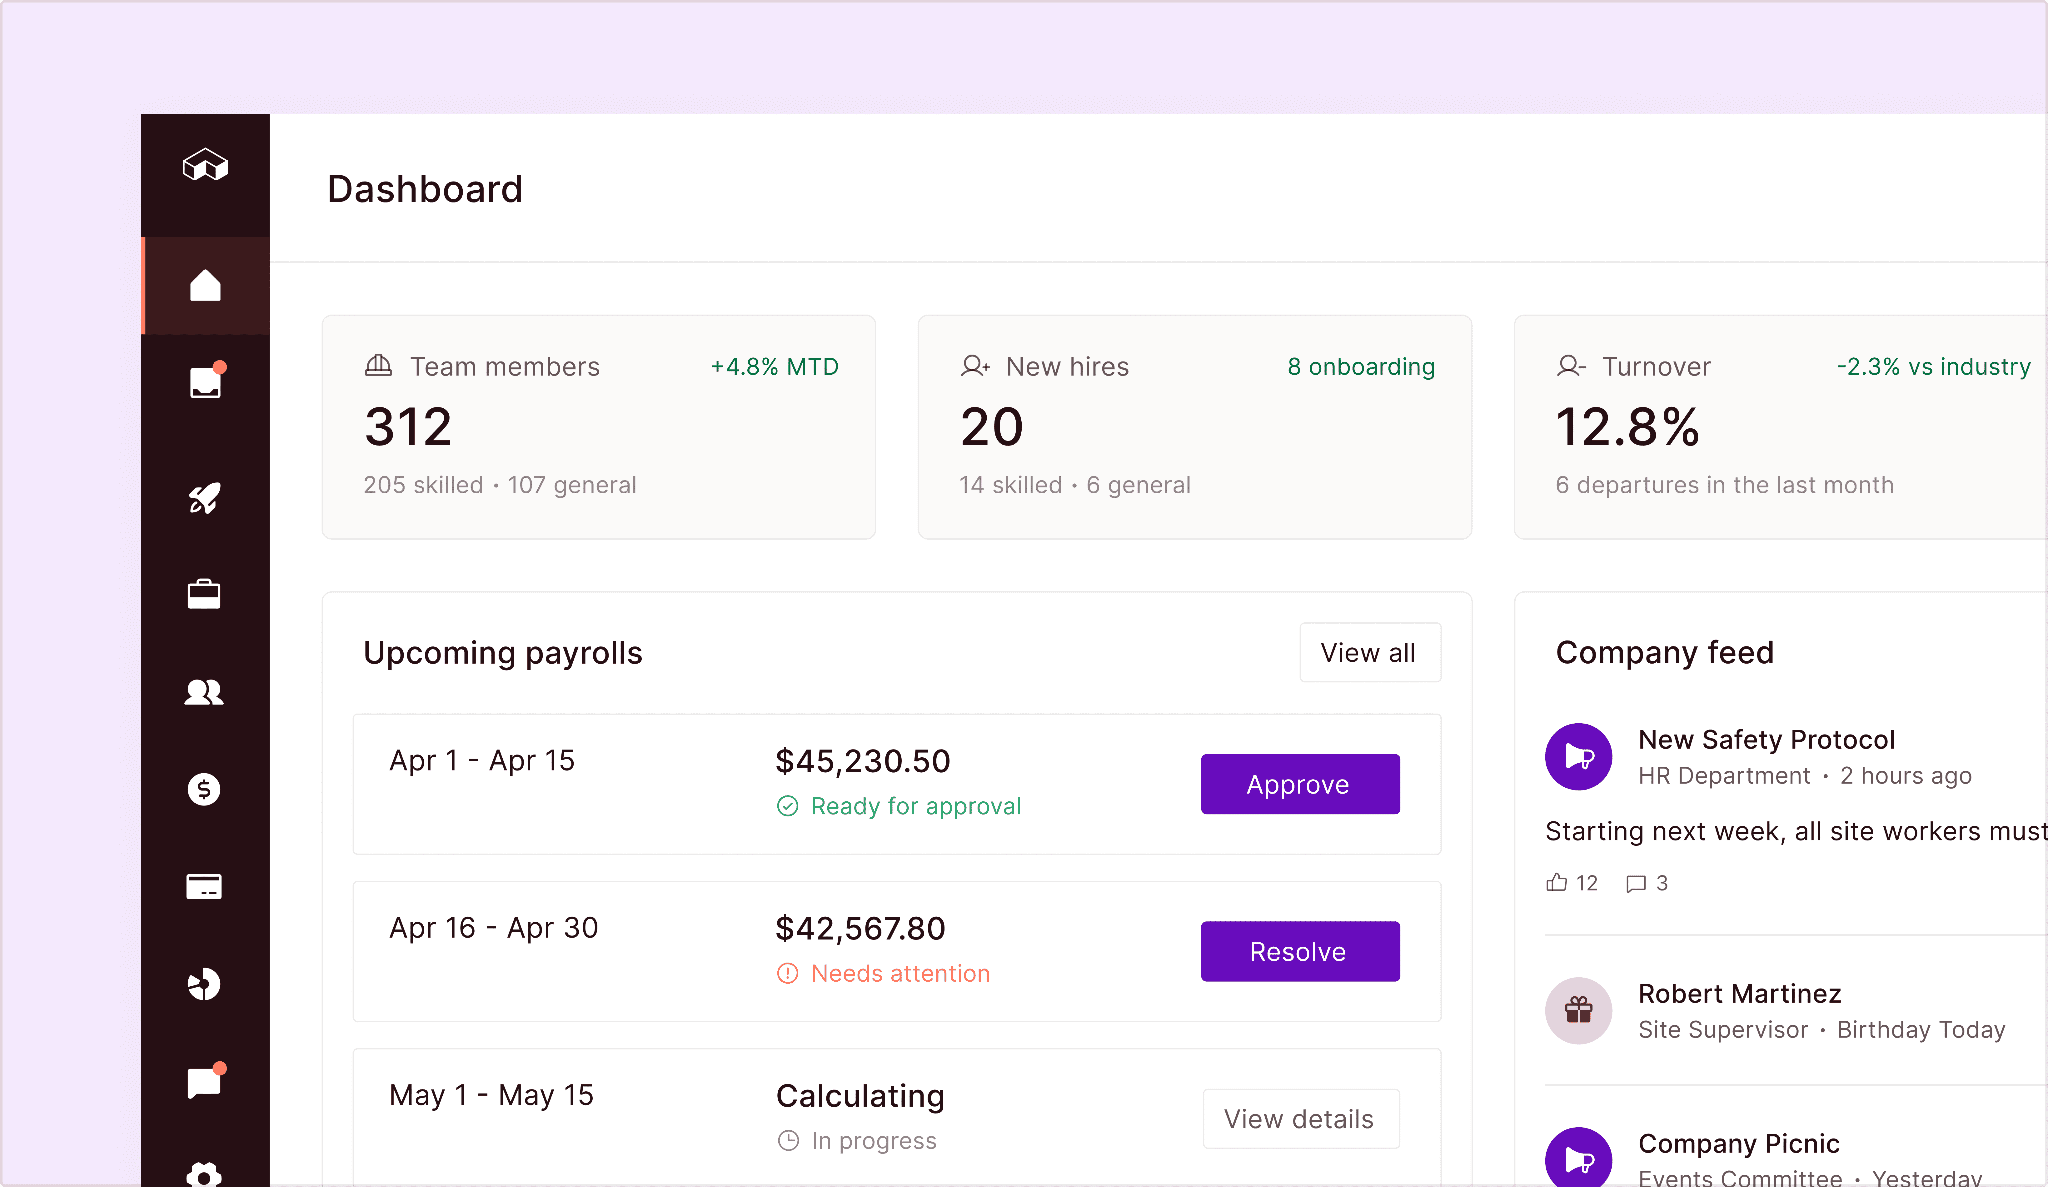
Task: Select the rocket icon in the sidebar
Action: tap(205, 498)
